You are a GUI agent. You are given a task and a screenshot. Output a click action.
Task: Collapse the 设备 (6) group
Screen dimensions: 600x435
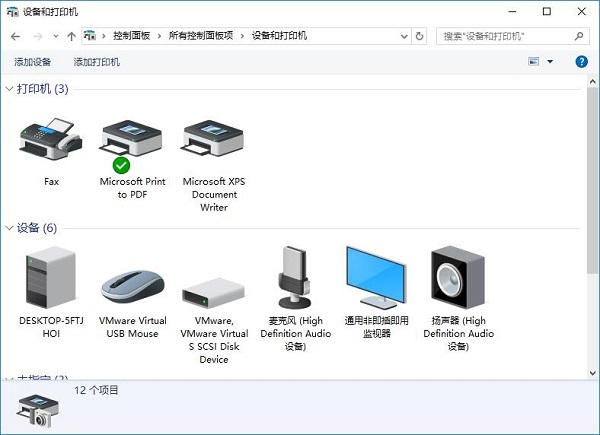9,228
